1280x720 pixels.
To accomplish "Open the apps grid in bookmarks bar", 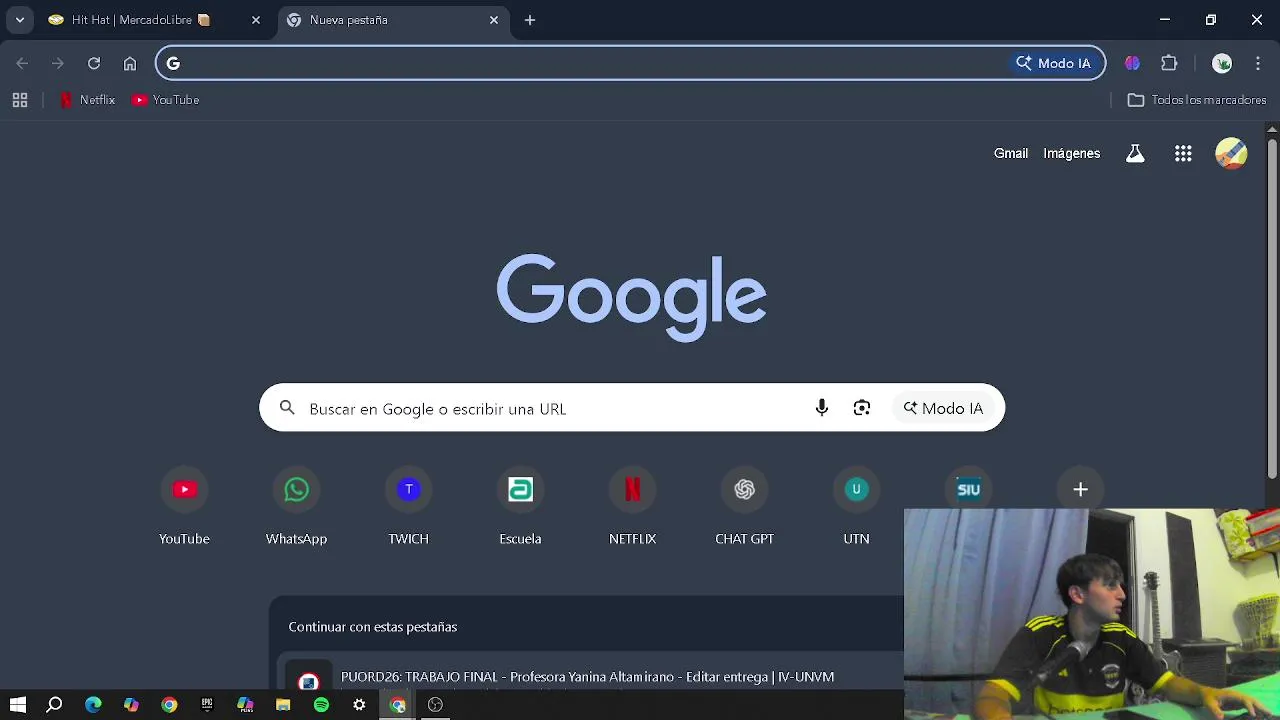I will point(20,100).
